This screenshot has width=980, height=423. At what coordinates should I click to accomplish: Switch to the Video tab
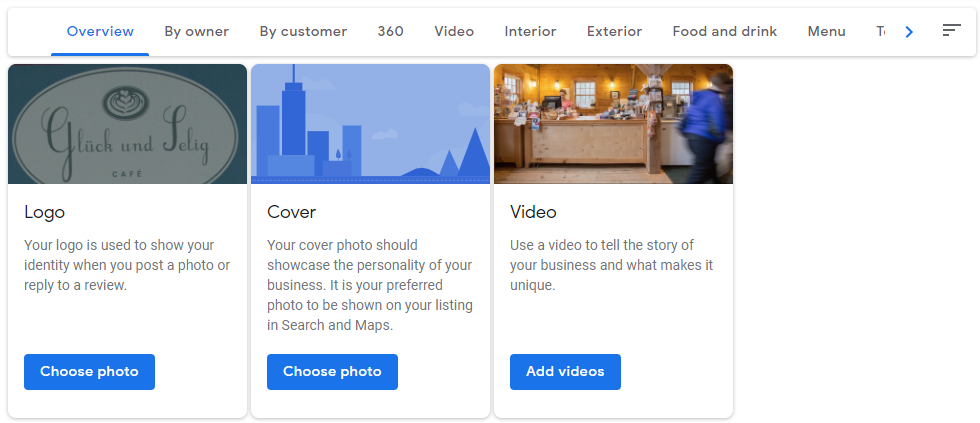click(454, 31)
